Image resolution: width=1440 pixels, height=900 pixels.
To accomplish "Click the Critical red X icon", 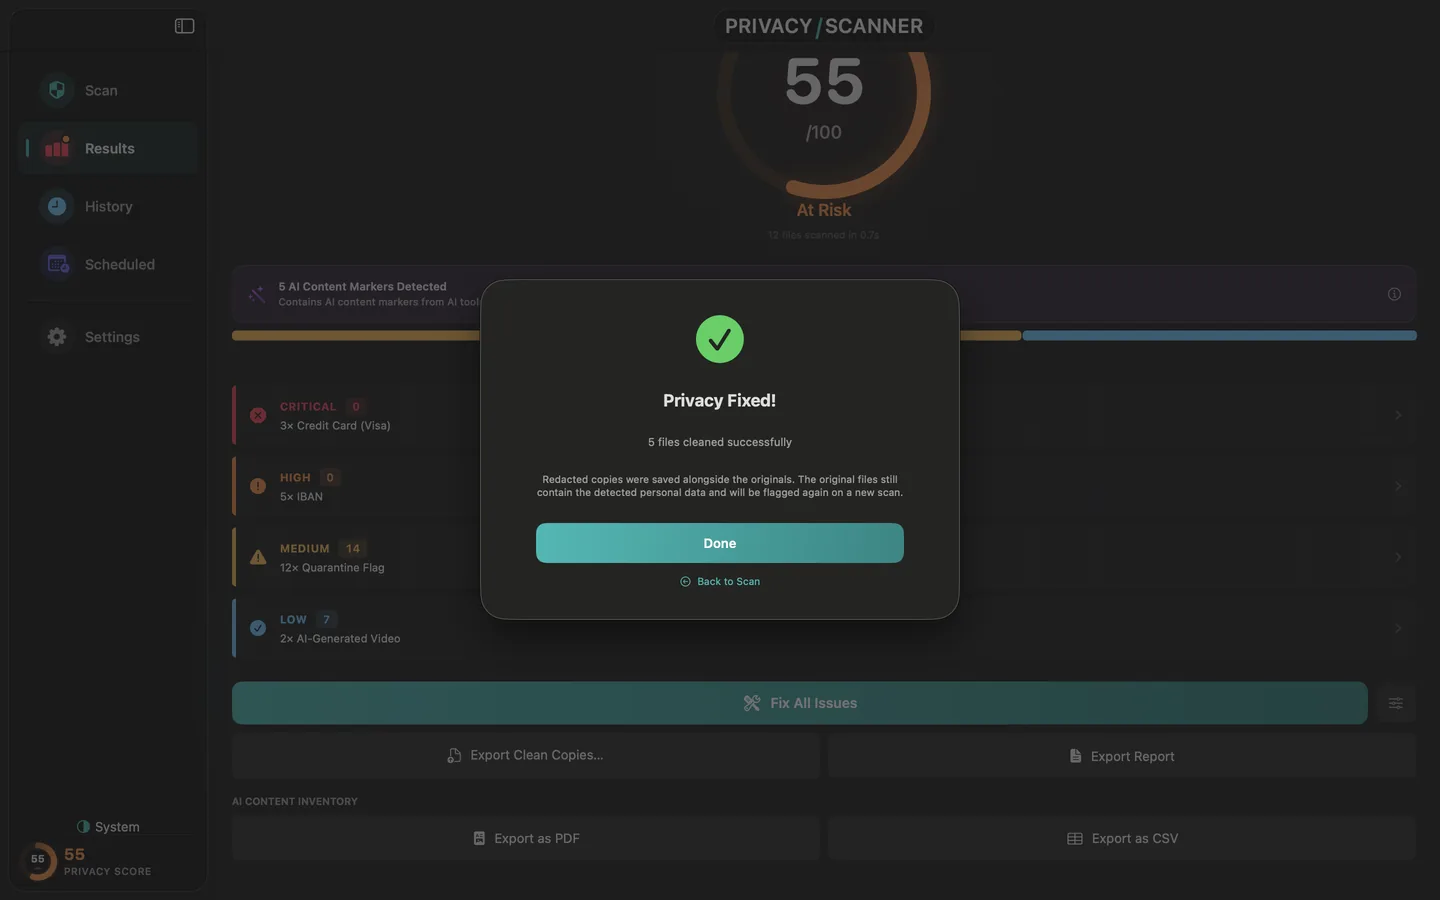I will [x=258, y=415].
